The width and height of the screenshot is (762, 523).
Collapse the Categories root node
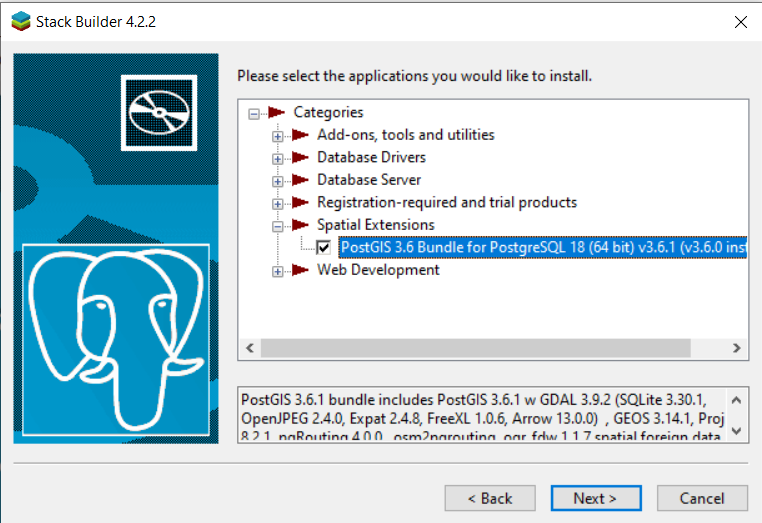(x=254, y=114)
